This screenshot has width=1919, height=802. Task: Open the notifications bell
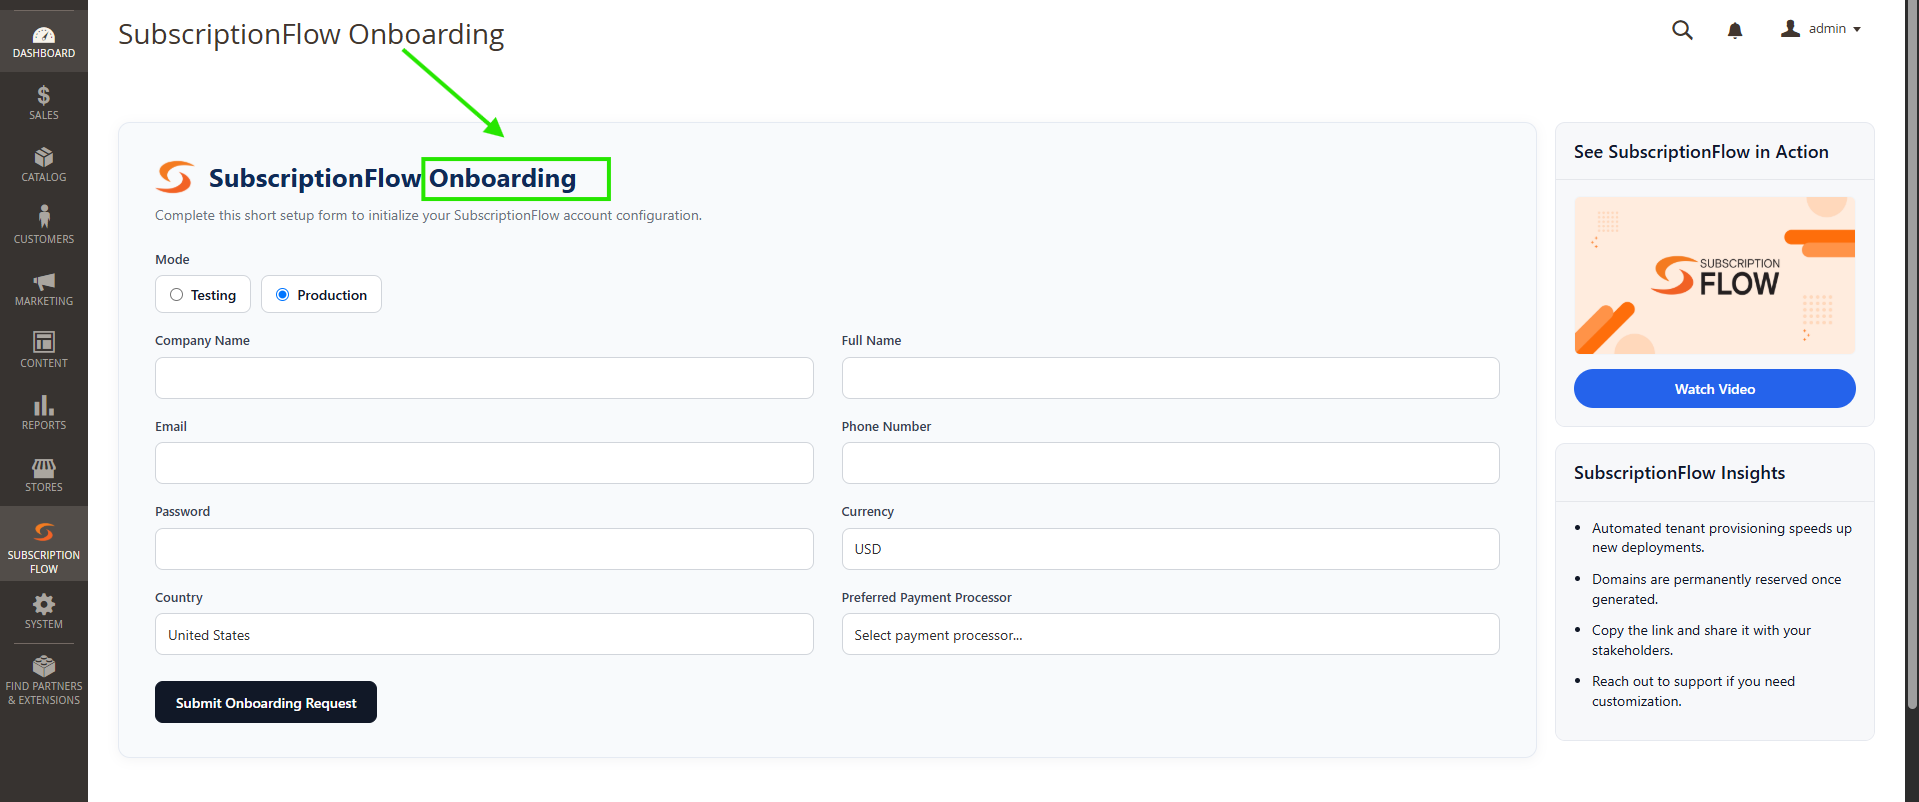1735,30
